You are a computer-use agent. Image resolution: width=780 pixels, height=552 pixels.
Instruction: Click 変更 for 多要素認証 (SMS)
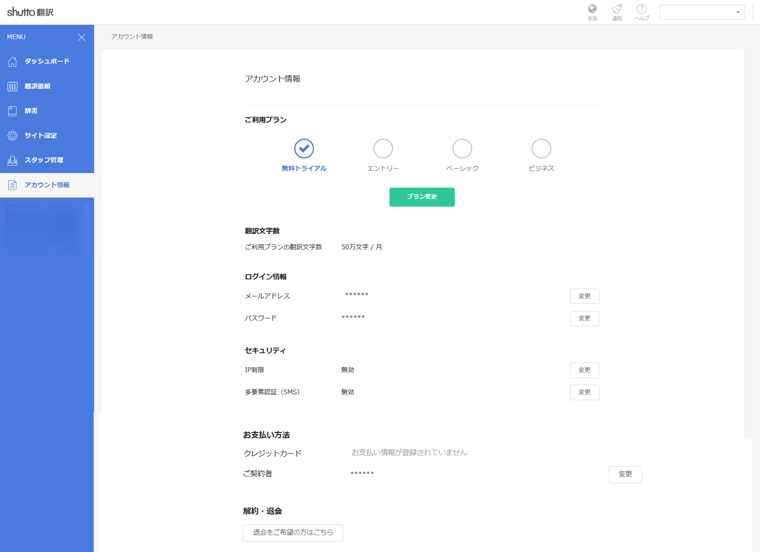coord(585,392)
